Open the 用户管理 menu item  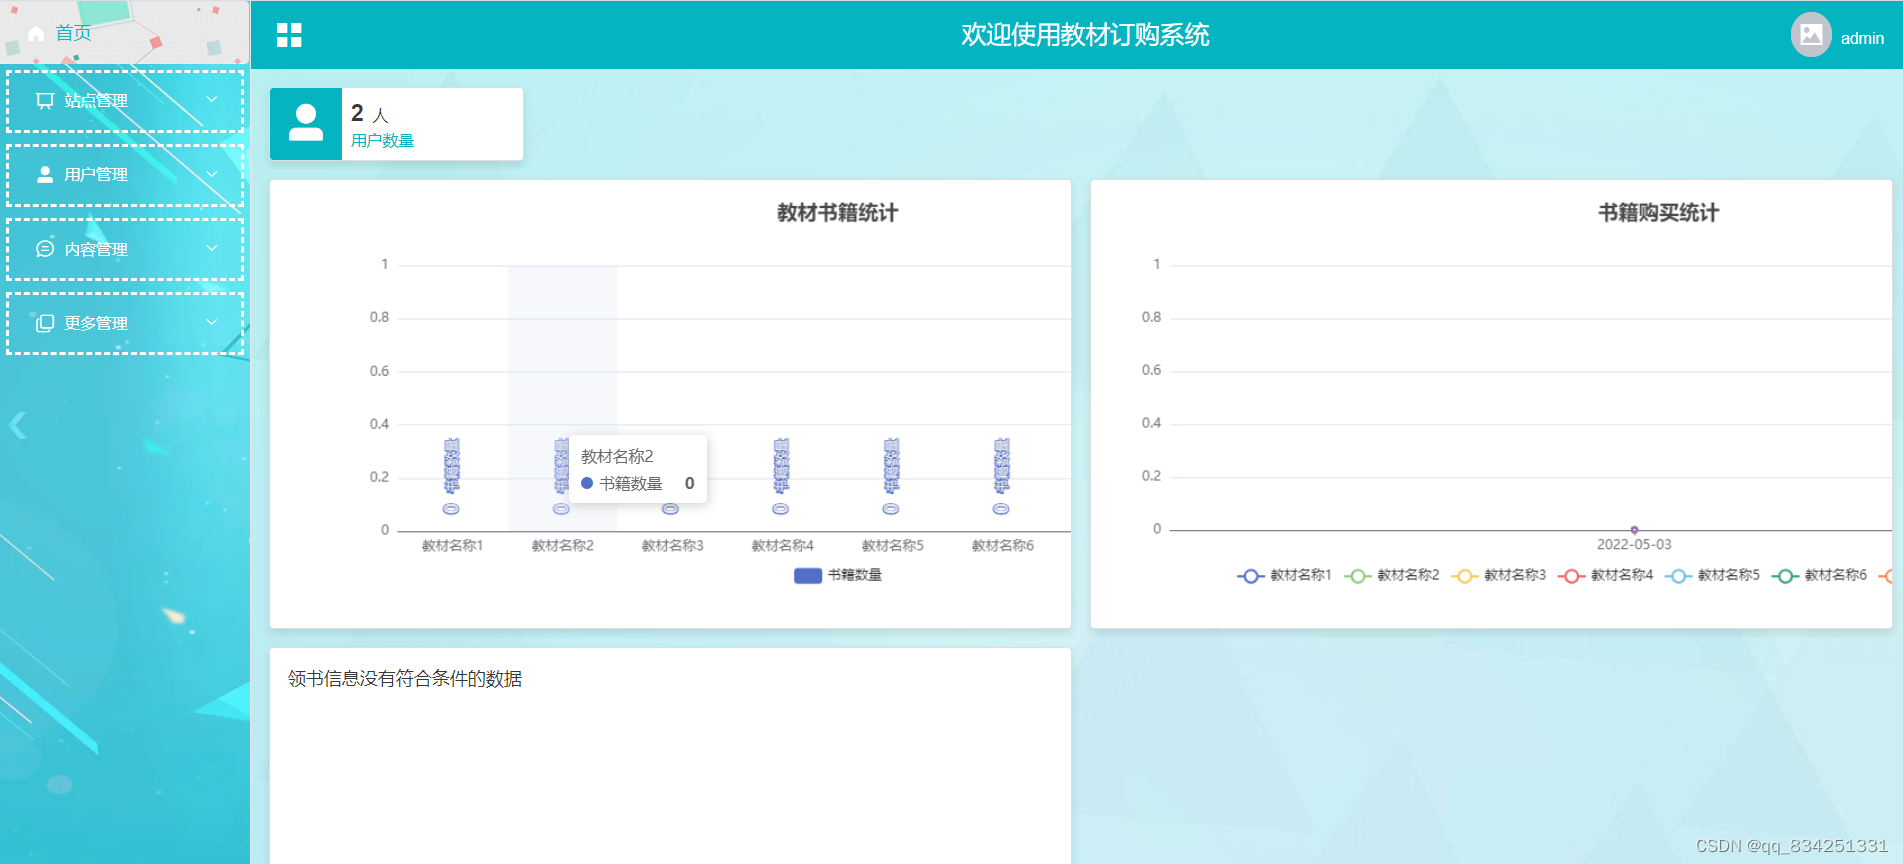125,175
